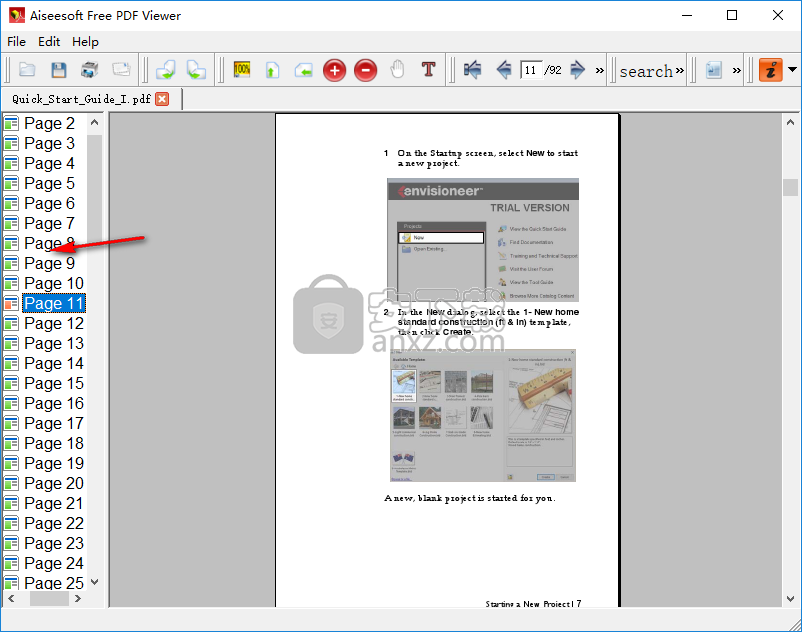Click the rotate page right icon

pyautogui.click(x=165, y=70)
